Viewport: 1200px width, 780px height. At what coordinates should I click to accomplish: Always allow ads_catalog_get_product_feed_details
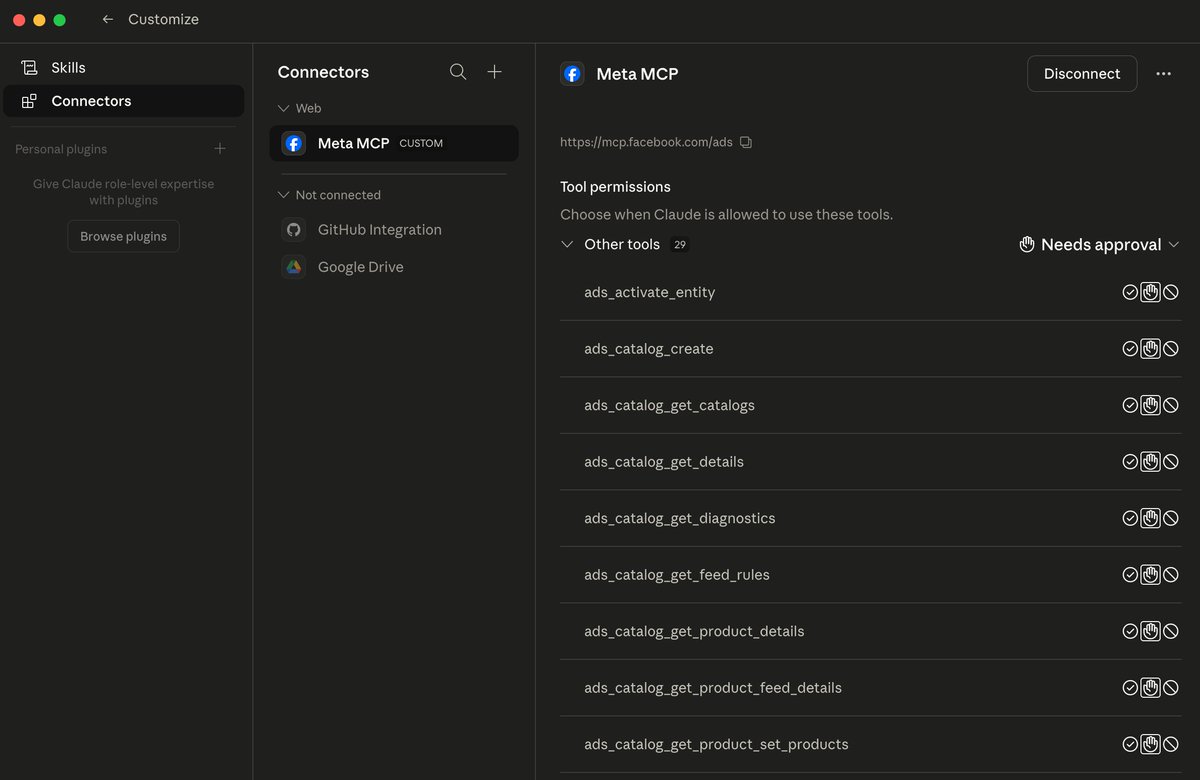coord(1130,688)
